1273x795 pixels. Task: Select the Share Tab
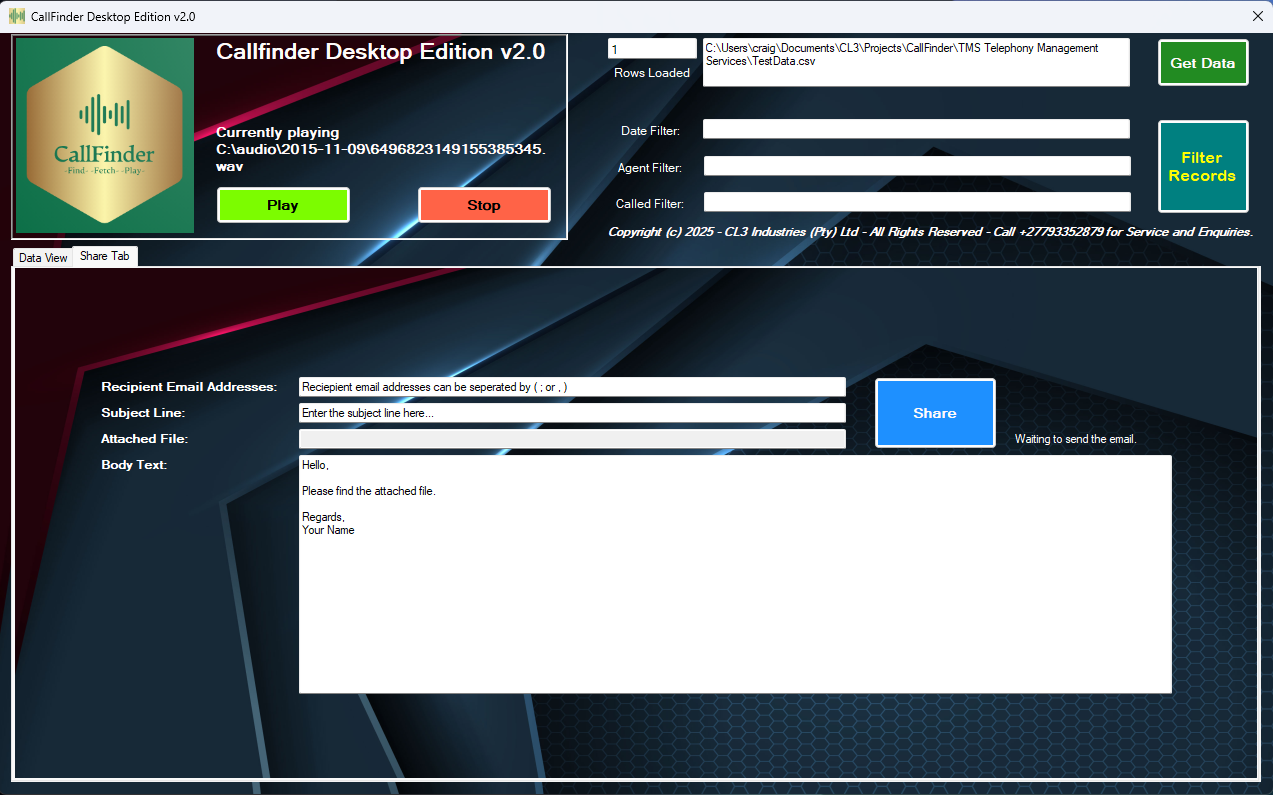point(104,256)
